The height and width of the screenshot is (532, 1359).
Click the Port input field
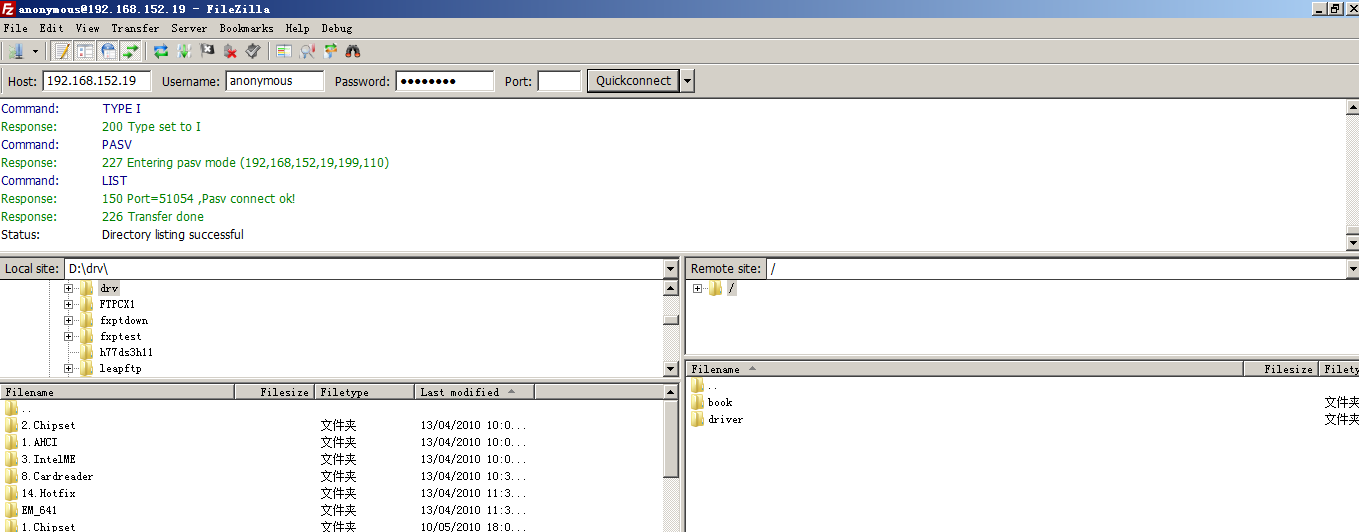(559, 81)
